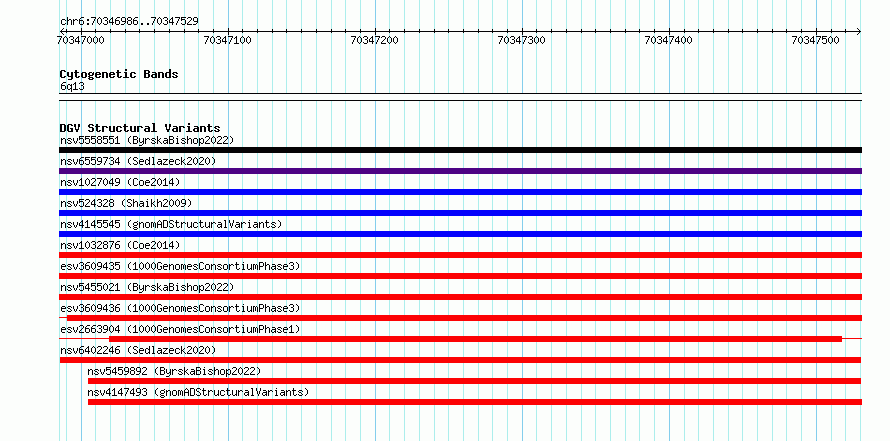Click the red nsv6402246 variant bar

pos(460,360)
